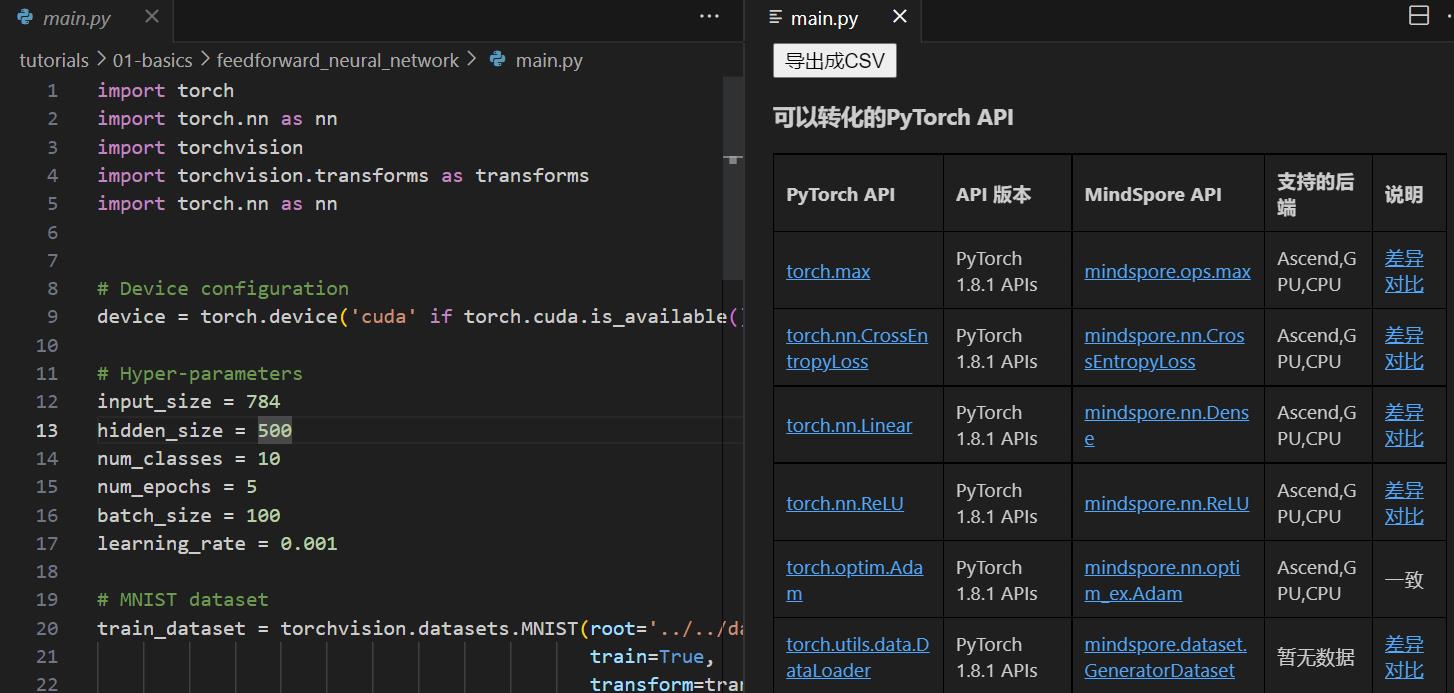This screenshot has width=1454, height=693.
Task: Open 差异对比 link in the torch.nn.Linear row
Action: (1404, 425)
